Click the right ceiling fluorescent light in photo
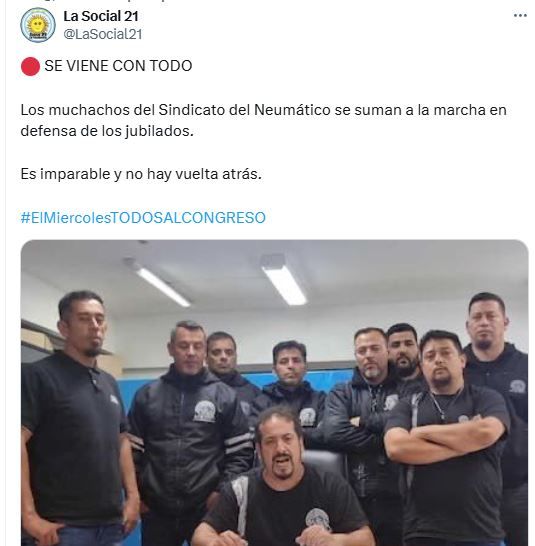535x546 pixels. pyautogui.click(x=285, y=283)
